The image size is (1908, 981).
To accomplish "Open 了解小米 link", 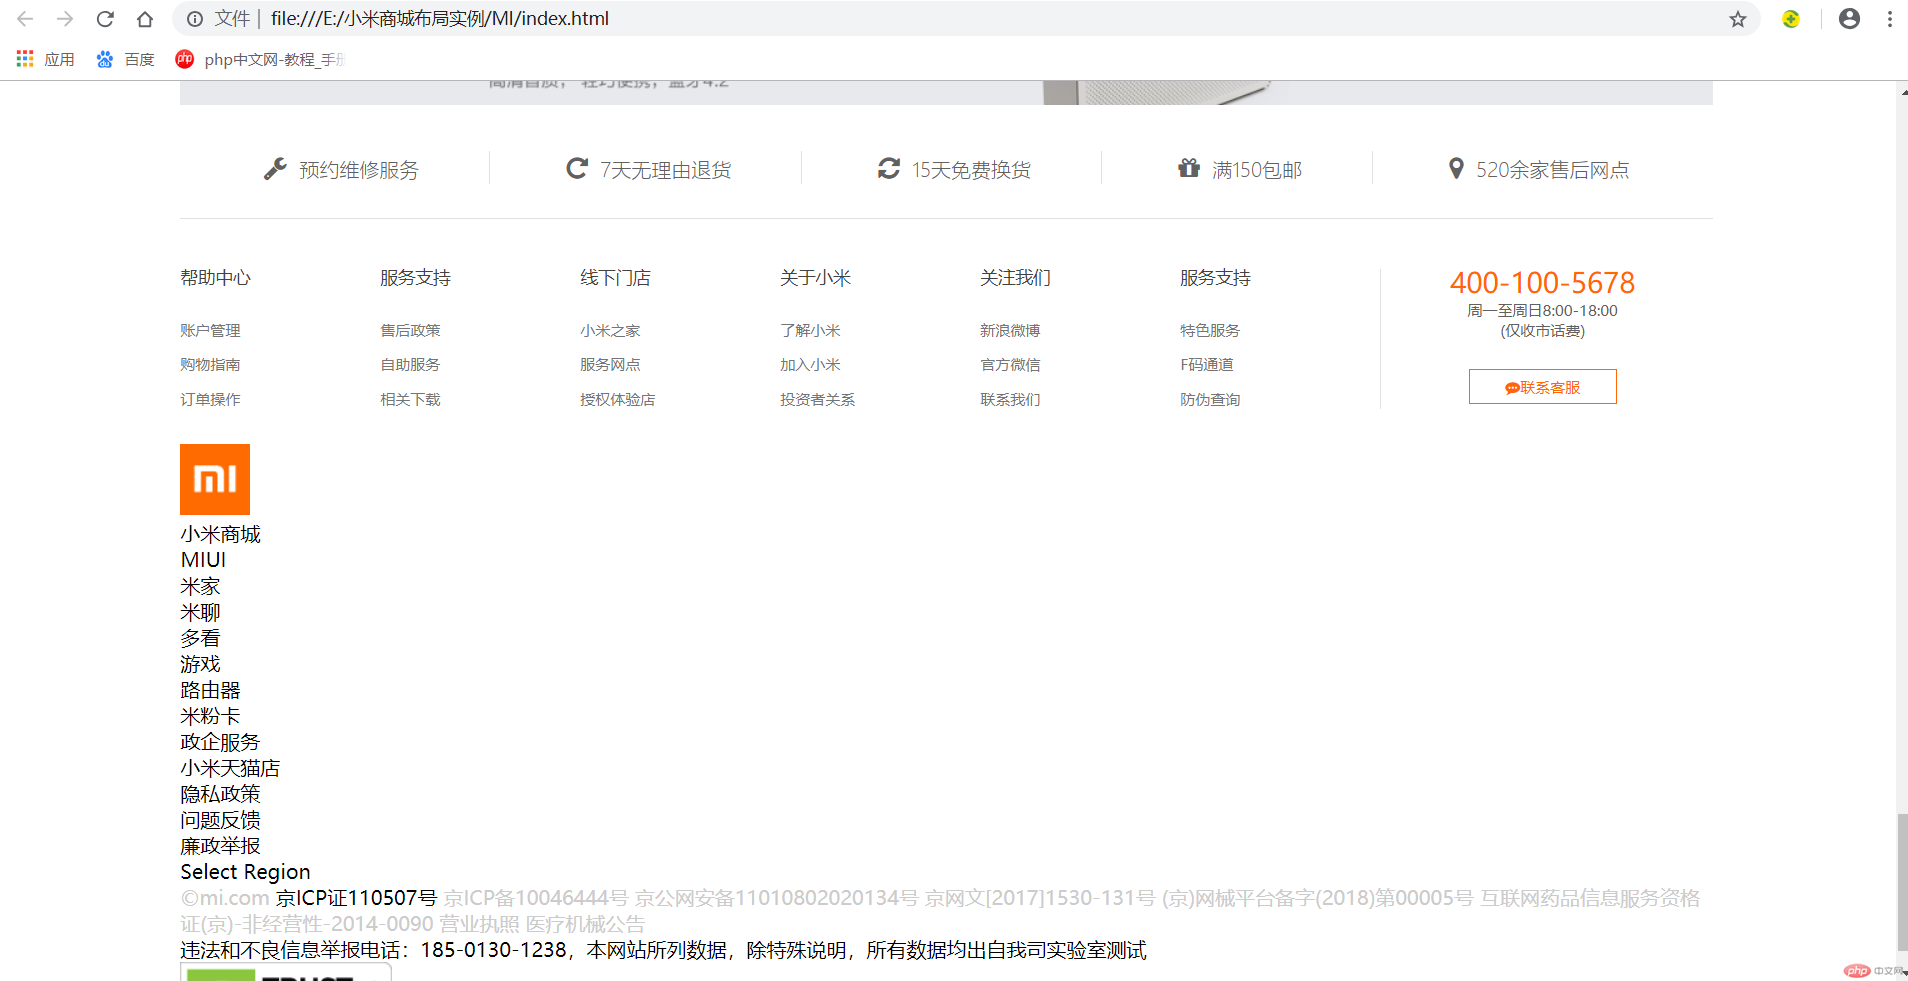I will click(x=810, y=330).
